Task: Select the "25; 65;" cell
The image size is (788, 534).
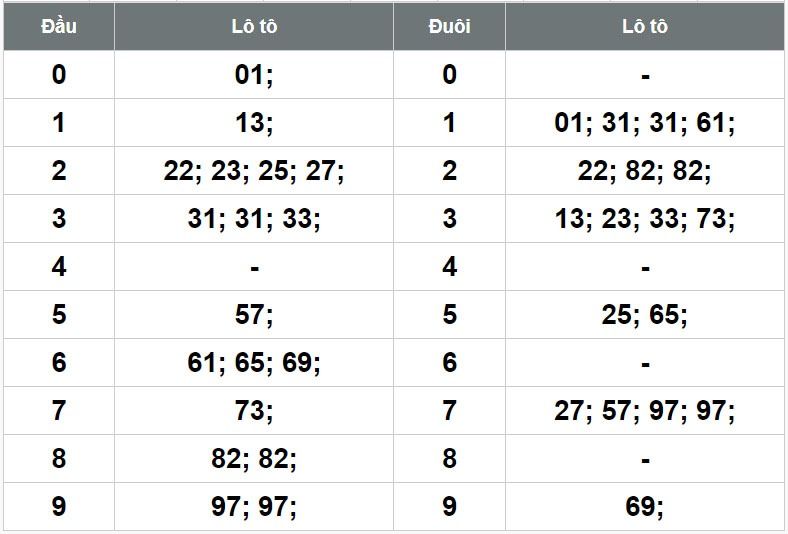Action: (645, 315)
